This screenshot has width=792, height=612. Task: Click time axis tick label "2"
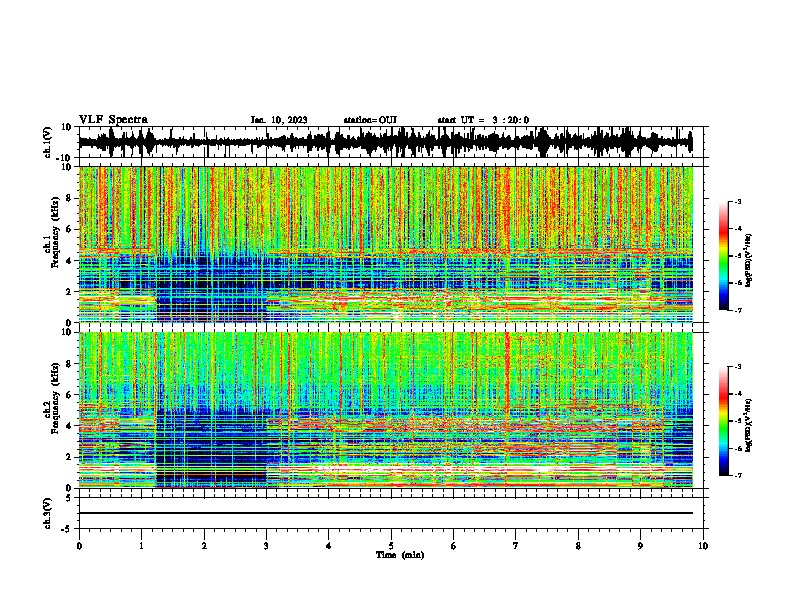coord(204,546)
